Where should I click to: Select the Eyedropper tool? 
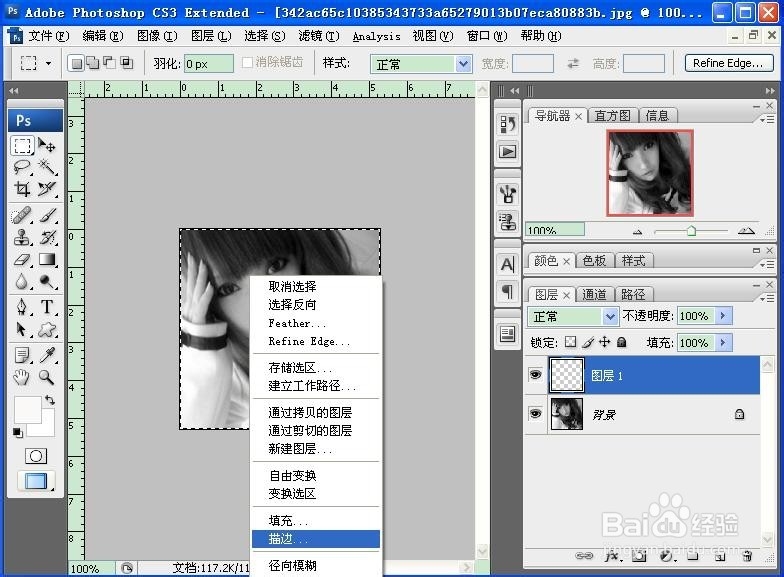pos(47,355)
